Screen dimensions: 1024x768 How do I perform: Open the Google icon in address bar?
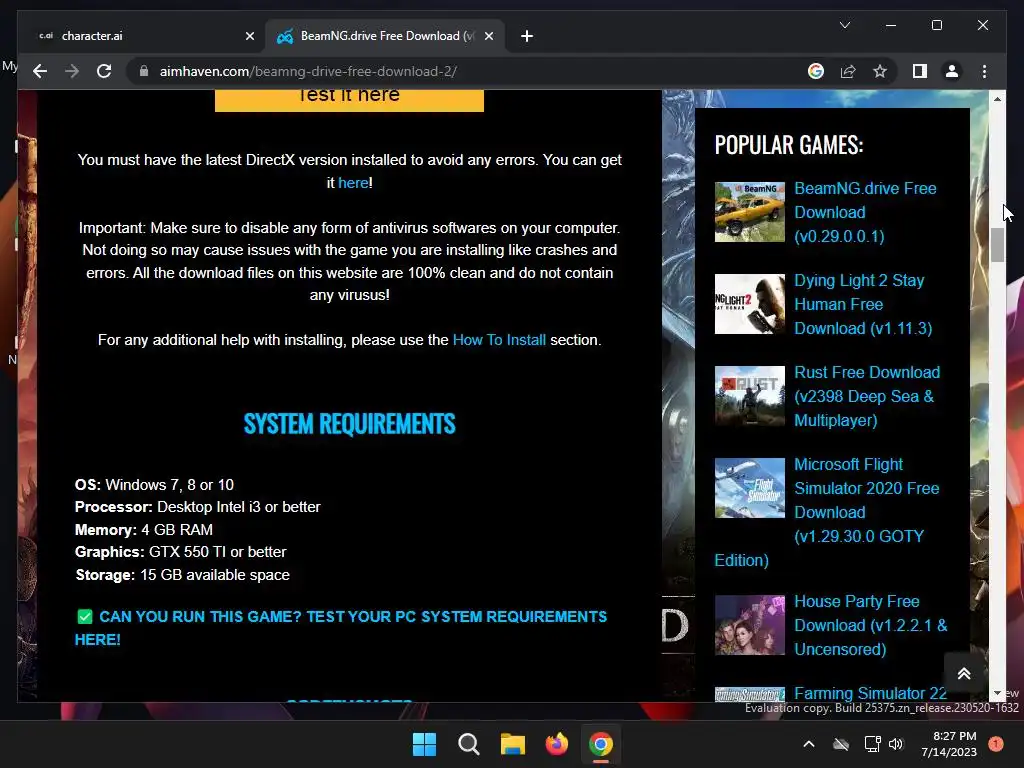pyautogui.click(x=816, y=71)
